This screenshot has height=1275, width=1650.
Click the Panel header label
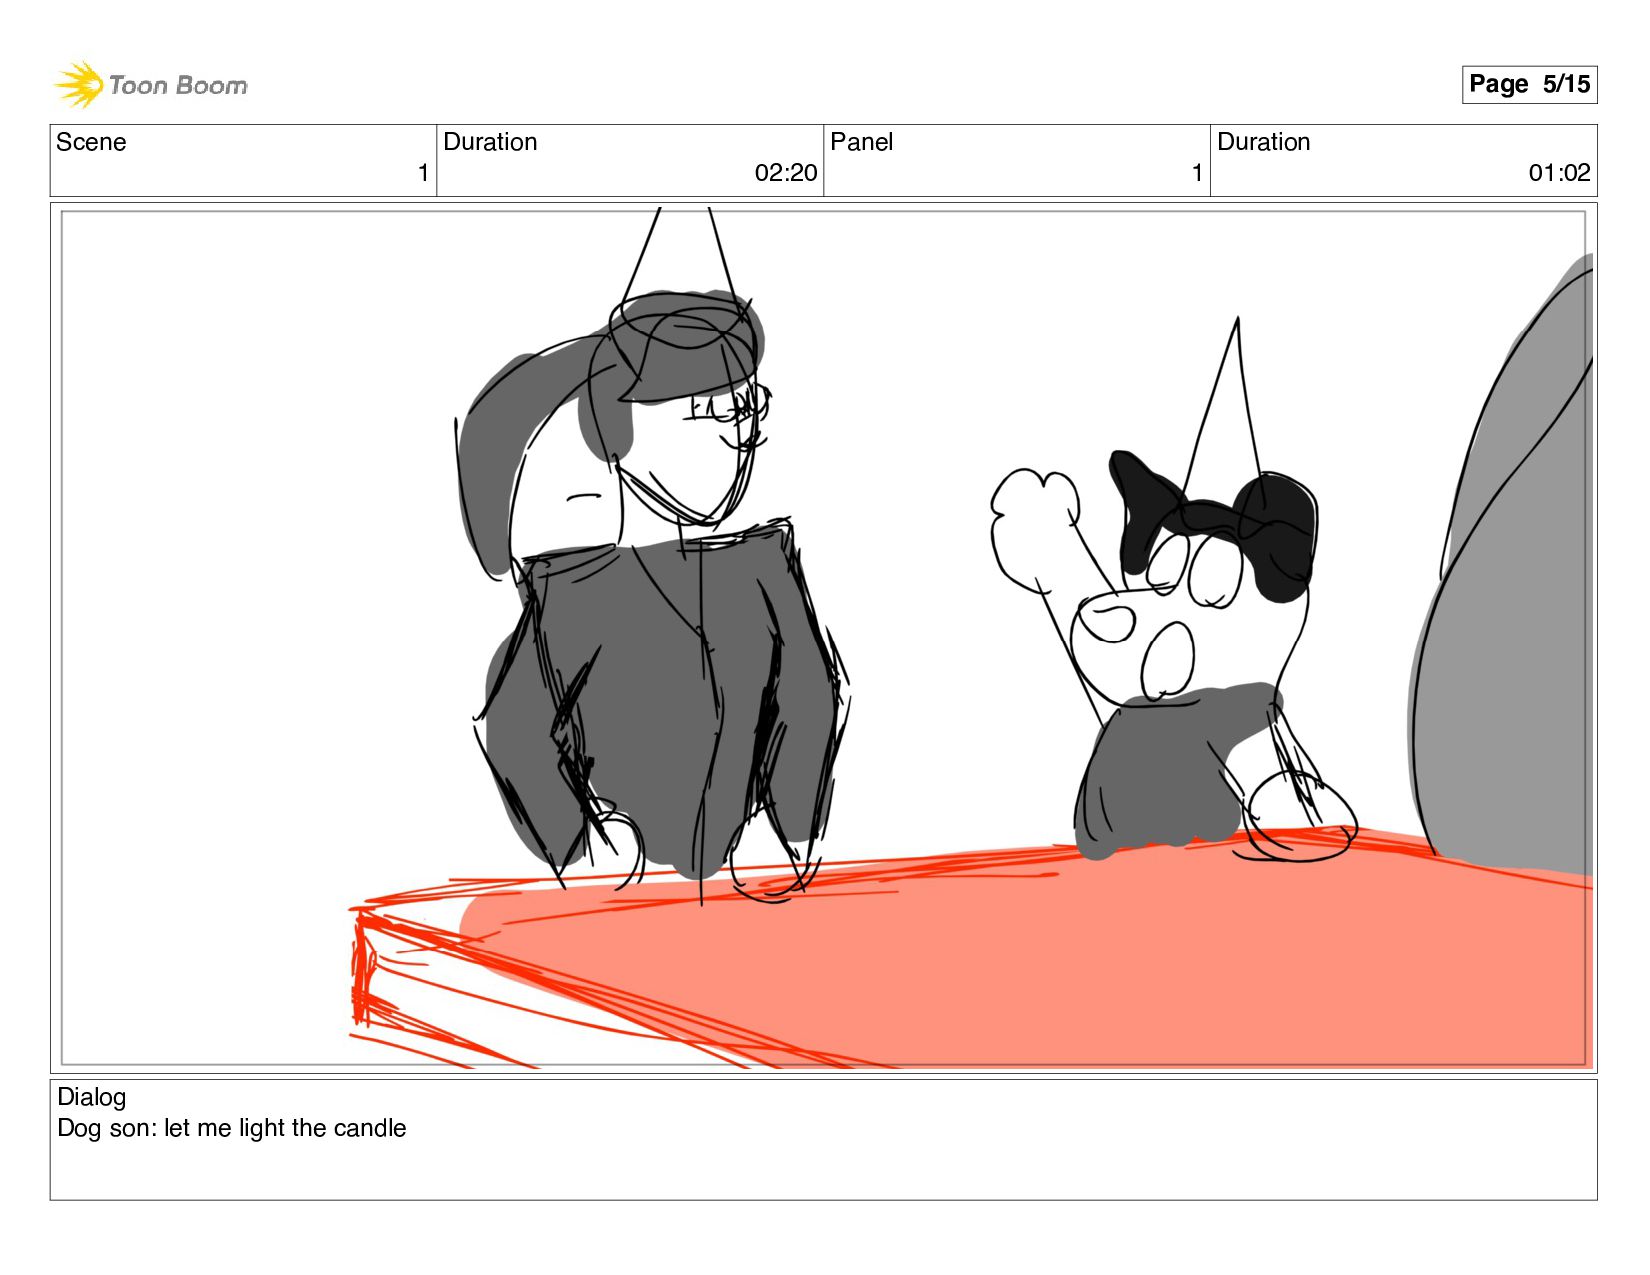click(x=861, y=142)
